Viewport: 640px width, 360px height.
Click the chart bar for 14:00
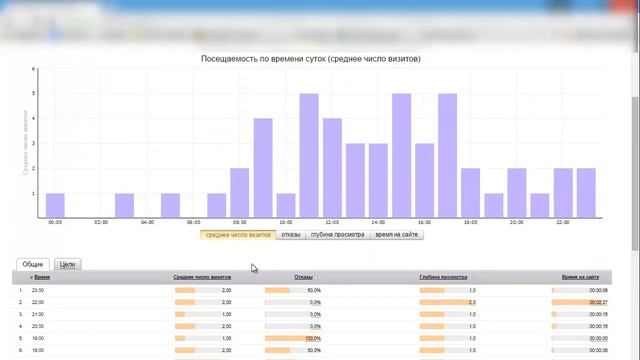[x=378, y=180]
